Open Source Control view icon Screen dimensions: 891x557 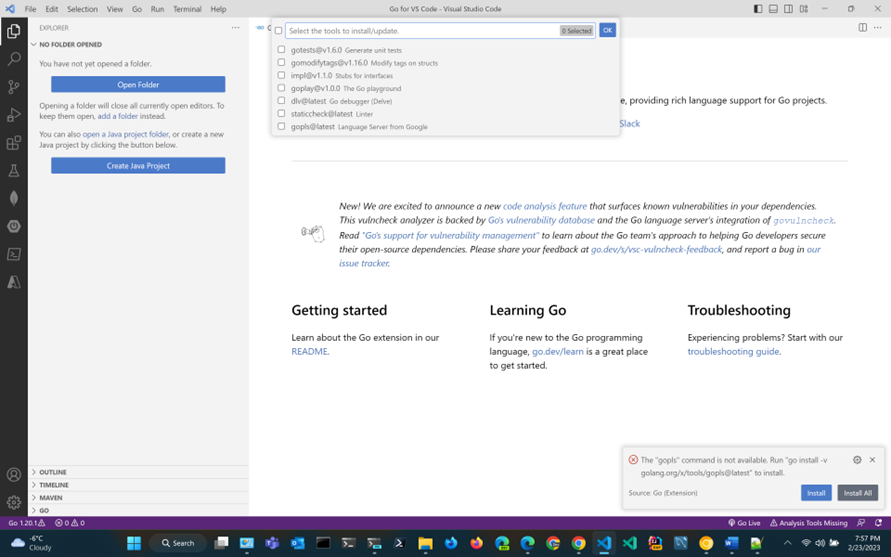coord(14,86)
